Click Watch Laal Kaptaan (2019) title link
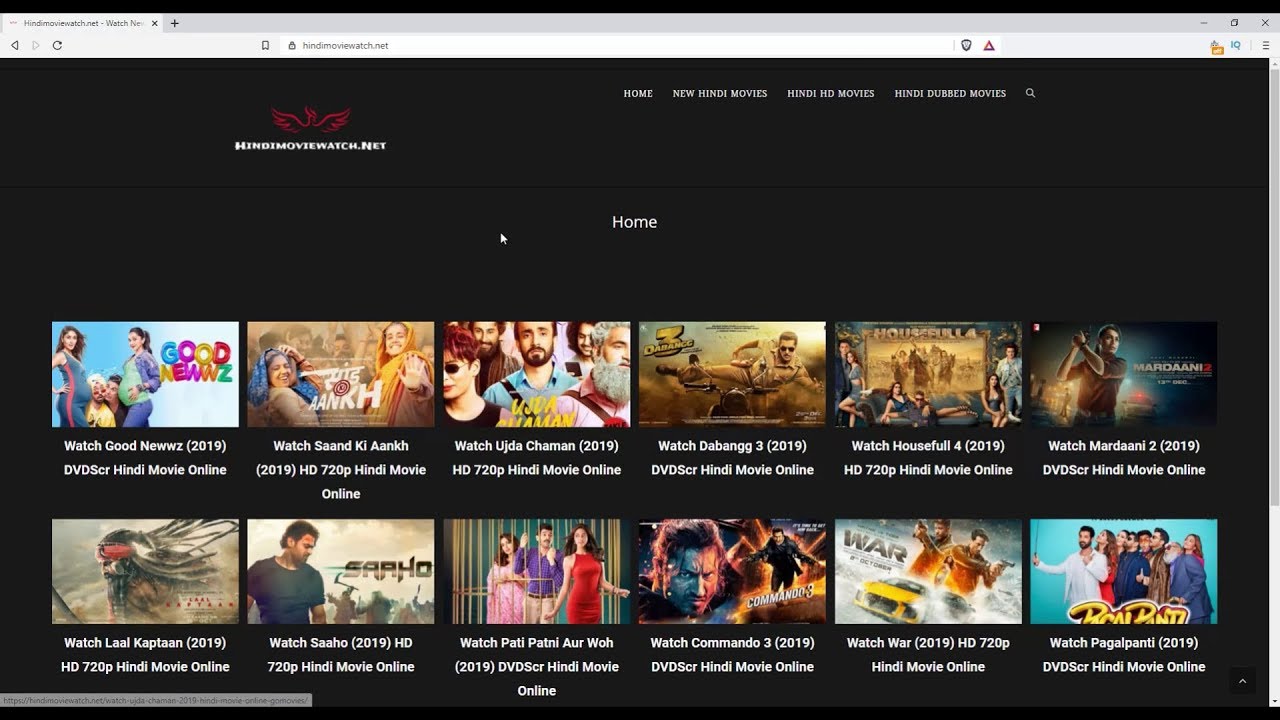 (x=145, y=655)
